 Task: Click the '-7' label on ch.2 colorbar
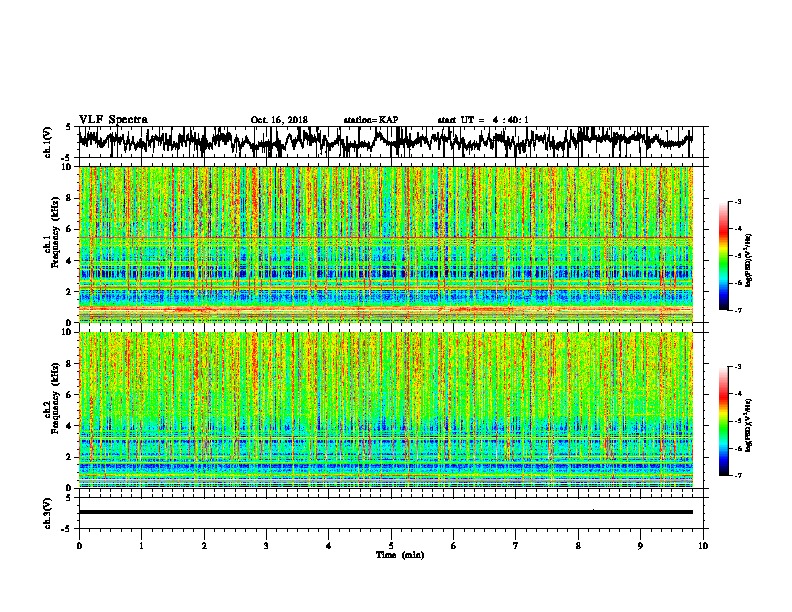pos(738,475)
